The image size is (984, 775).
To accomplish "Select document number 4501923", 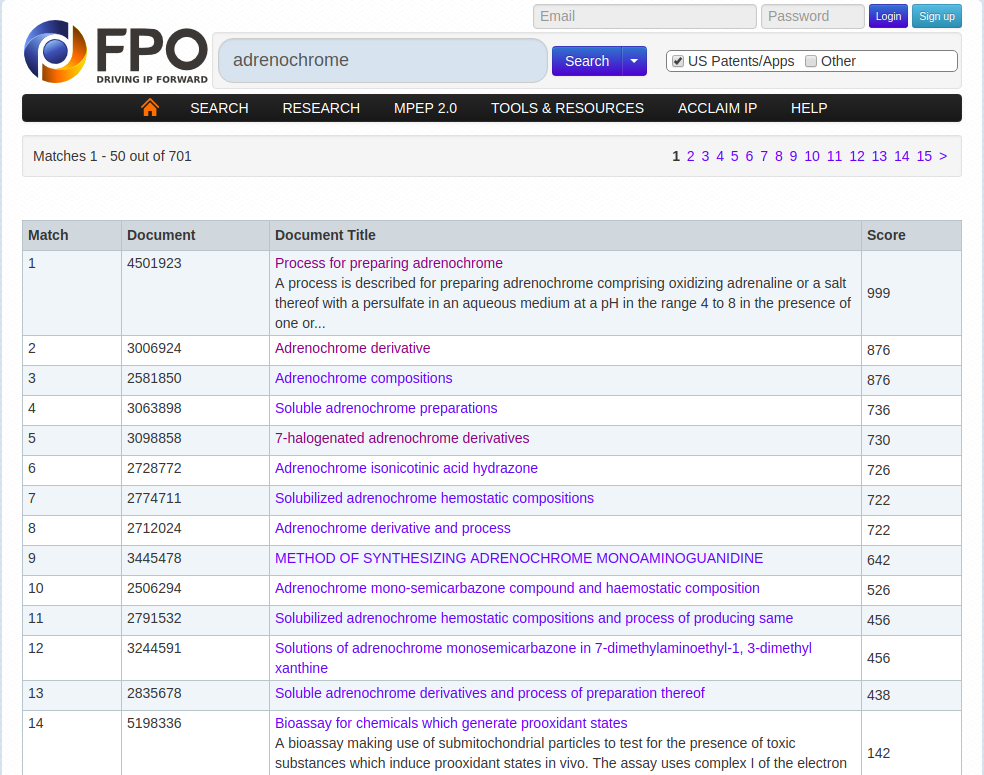I will click(154, 263).
